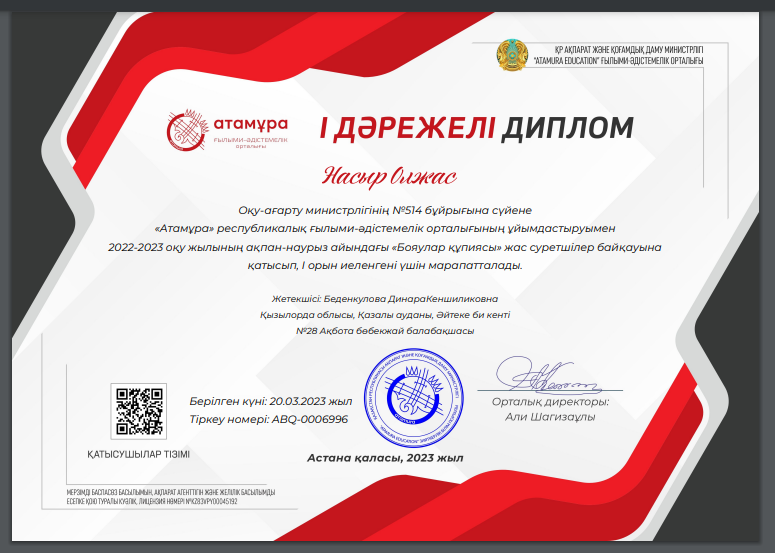775x553 pixels.
Task: Click the QR code
Action: click(139, 410)
